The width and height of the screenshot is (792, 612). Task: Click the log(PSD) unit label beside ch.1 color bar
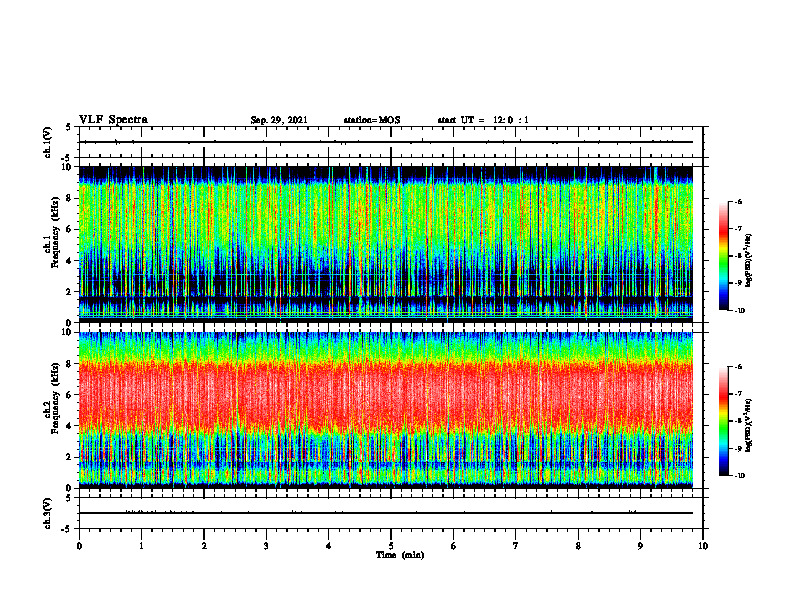pos(750,261)
